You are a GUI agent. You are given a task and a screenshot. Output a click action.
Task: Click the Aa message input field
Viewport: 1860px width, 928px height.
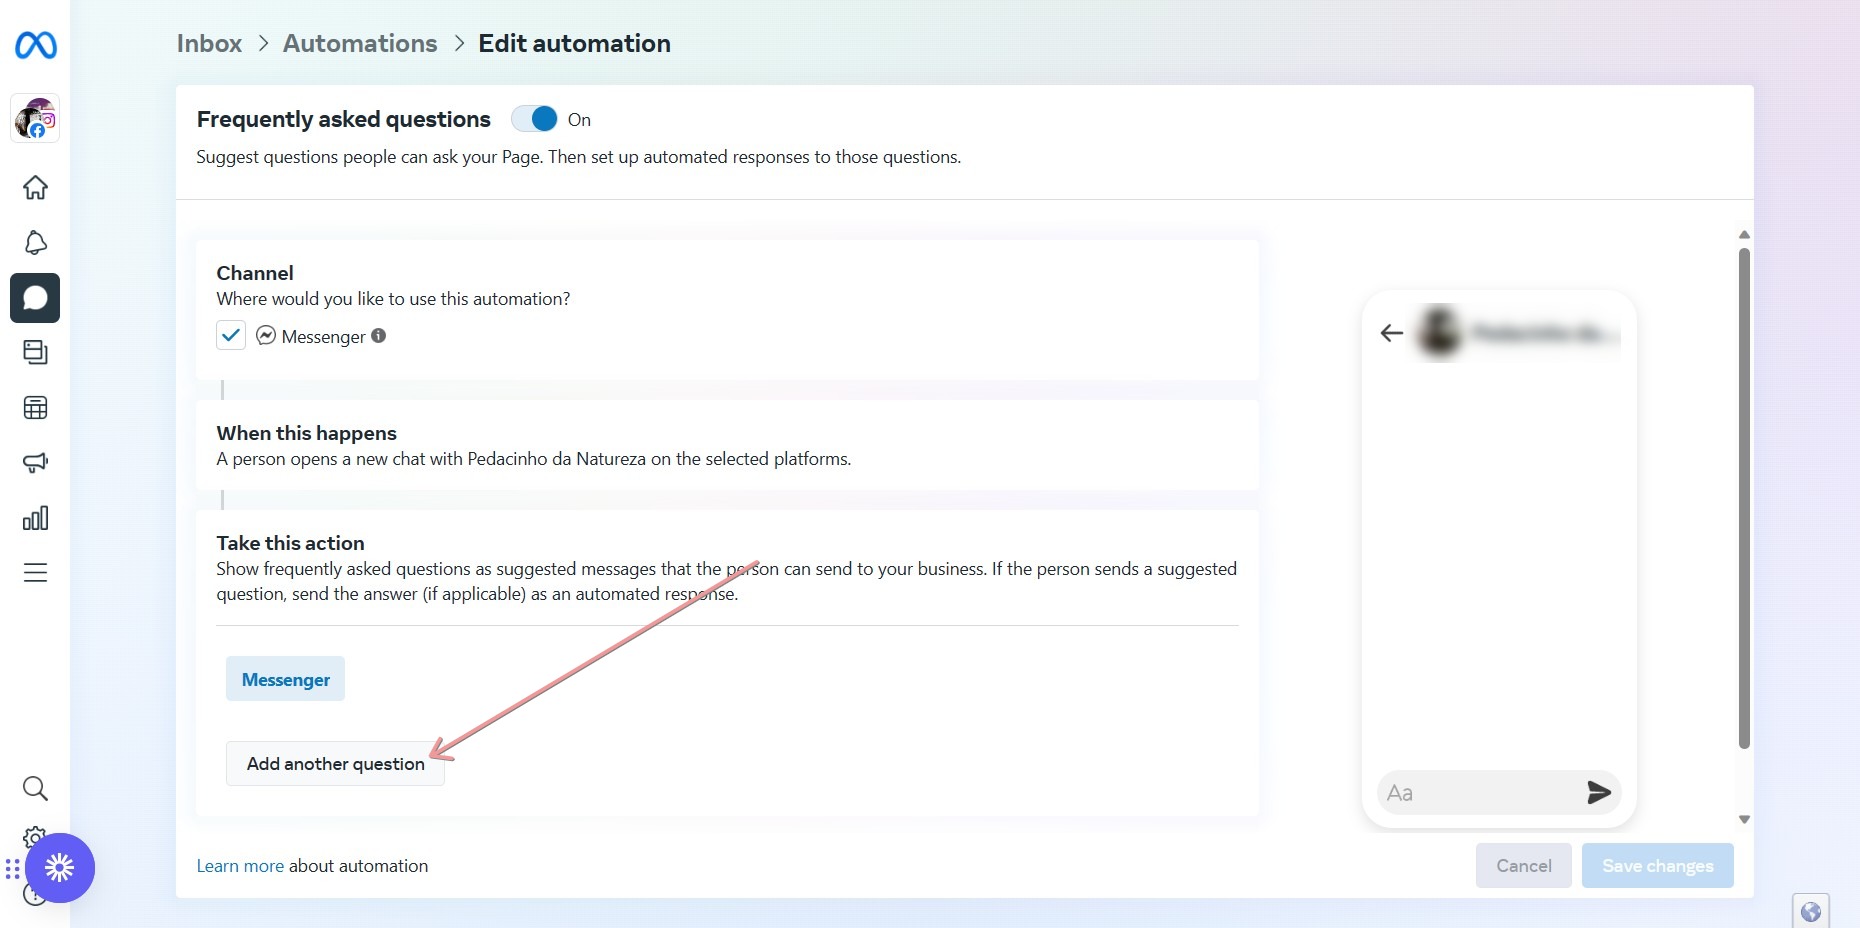1475,793
